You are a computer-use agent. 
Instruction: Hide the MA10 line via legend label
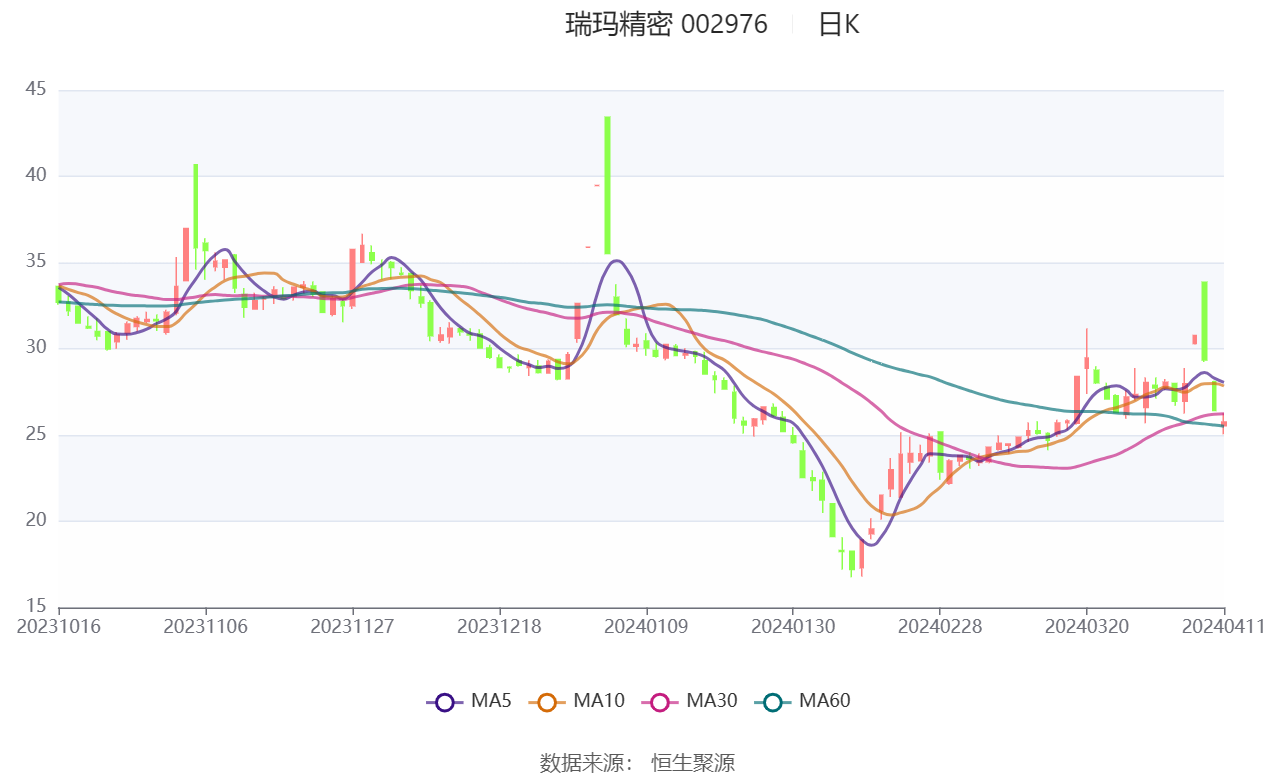(x=598, y=701)
